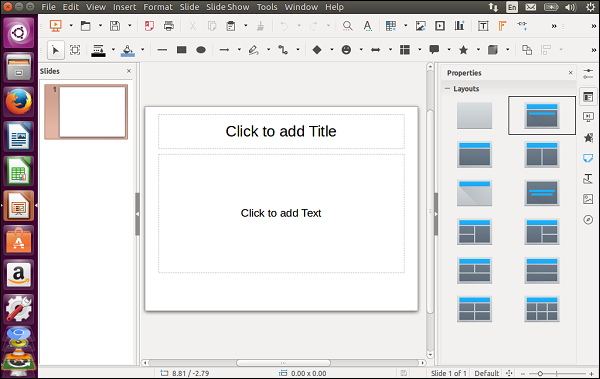The width and height of the screenshot is (600, 379).
Task: Insert a chart icon
Action: pos(460,26)
